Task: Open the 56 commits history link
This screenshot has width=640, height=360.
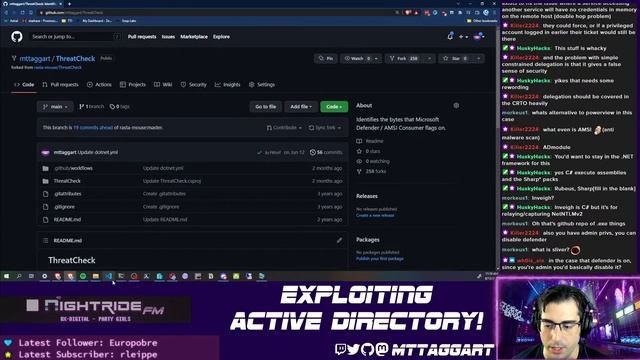Action: 326,152
